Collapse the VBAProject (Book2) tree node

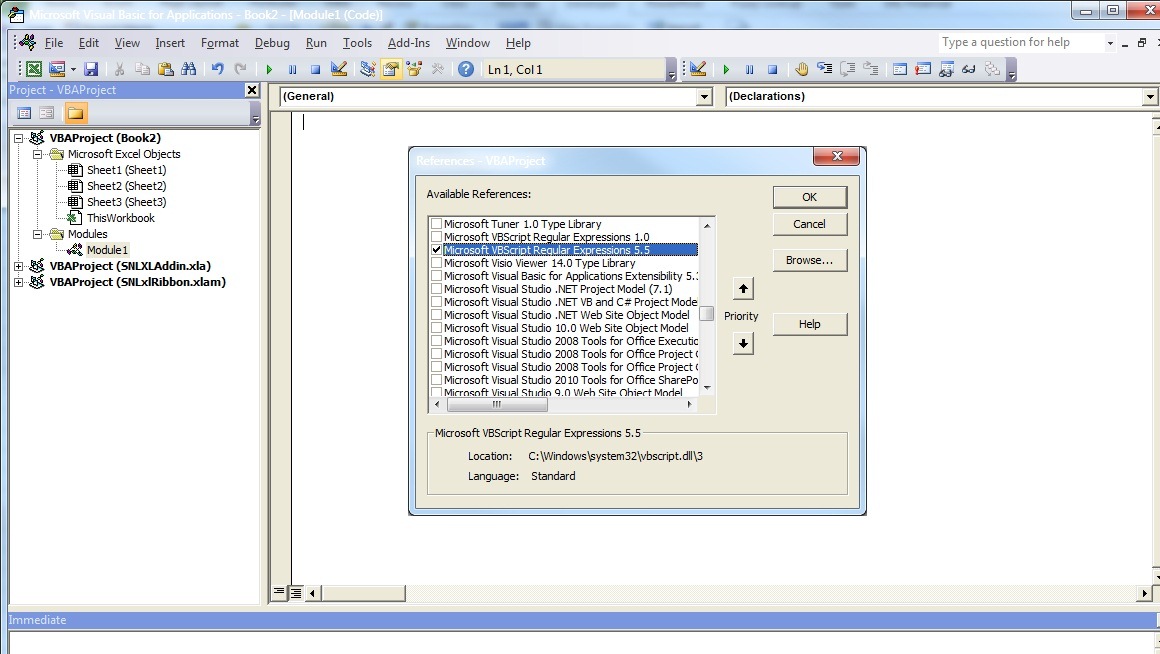(18, 138)
